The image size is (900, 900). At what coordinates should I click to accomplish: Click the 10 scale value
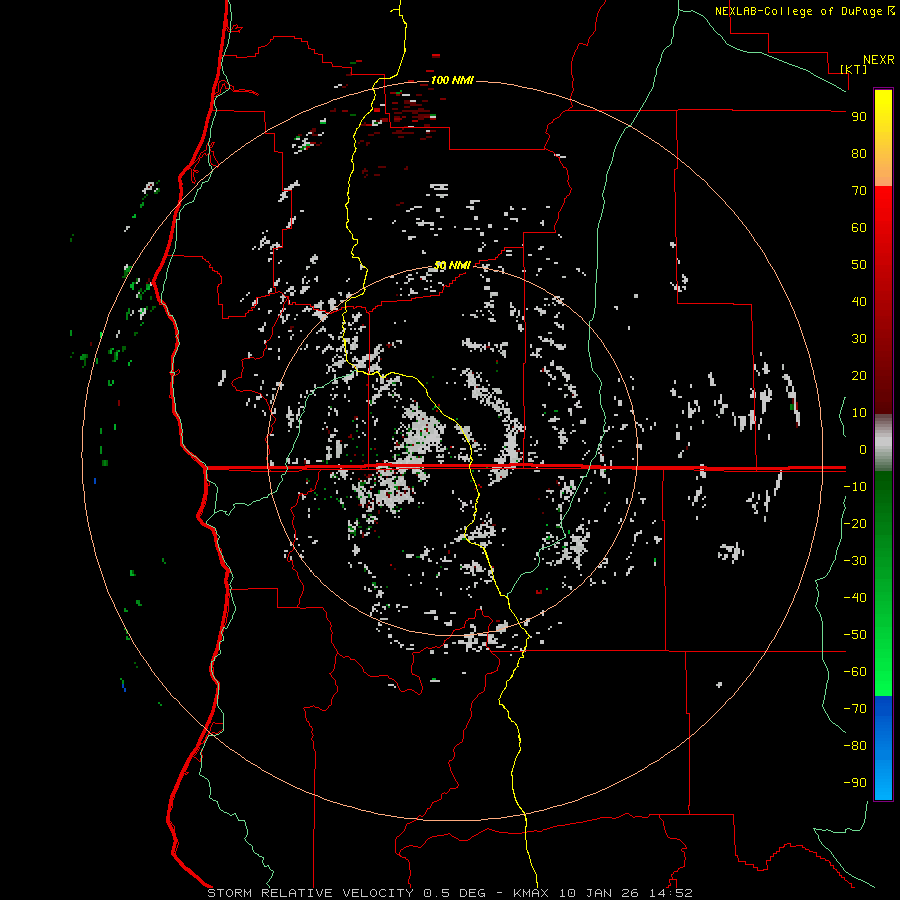[859, 413]
